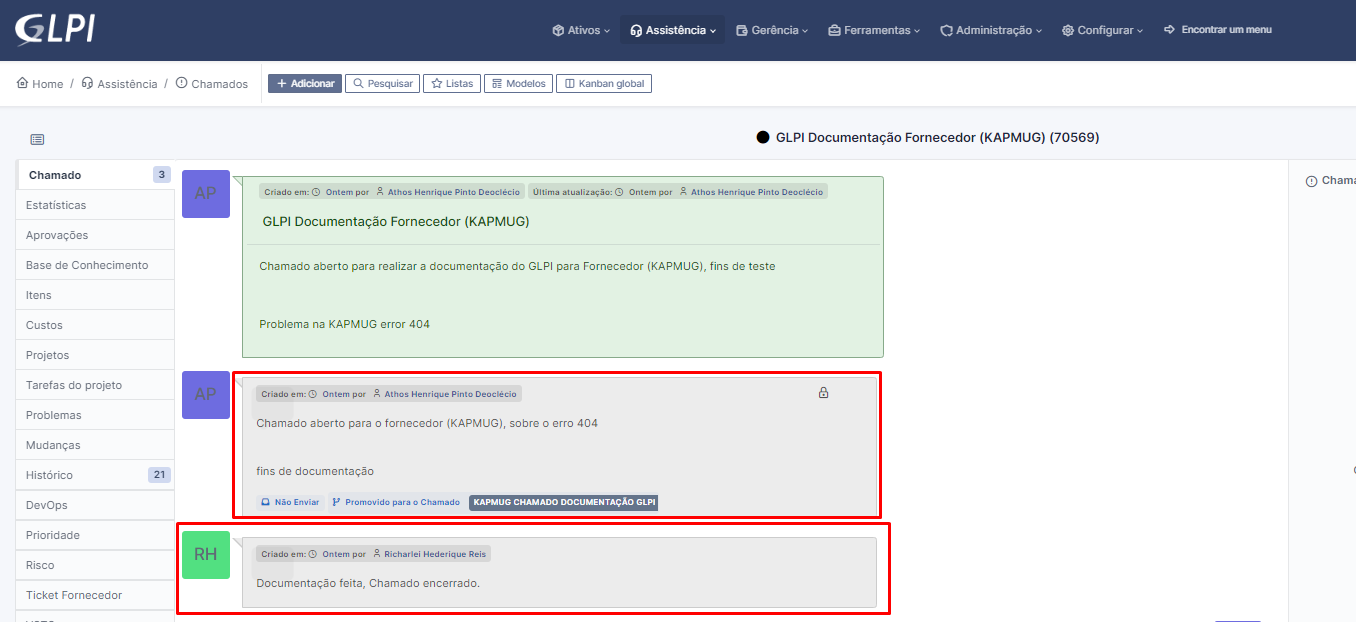This screenshot has width=1356, height=622.
Task: Click the line 'Chamado aberto para o fornecedor (KAPMUG)'
Action: (x=427, y=423)
